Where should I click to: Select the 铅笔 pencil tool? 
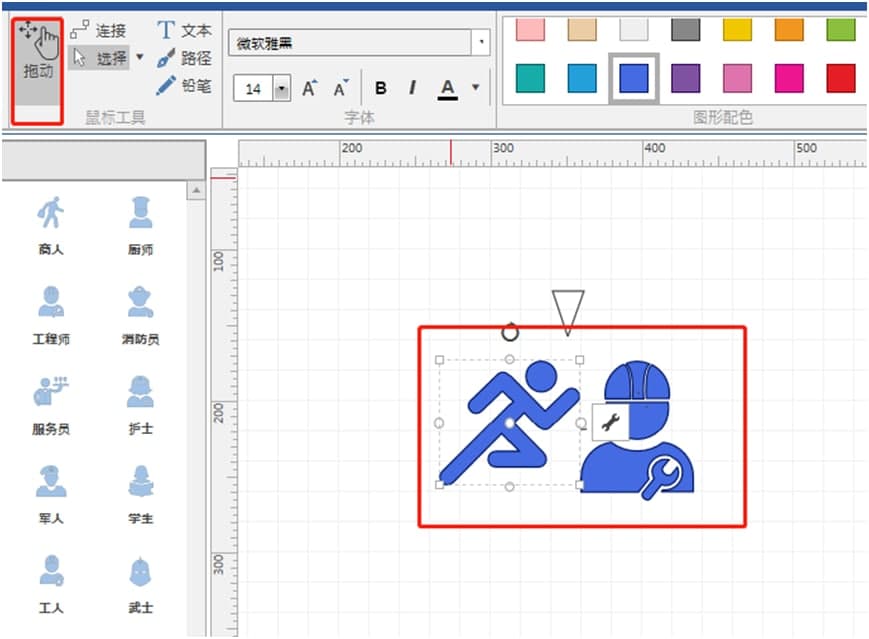click(x=185, y=85)
